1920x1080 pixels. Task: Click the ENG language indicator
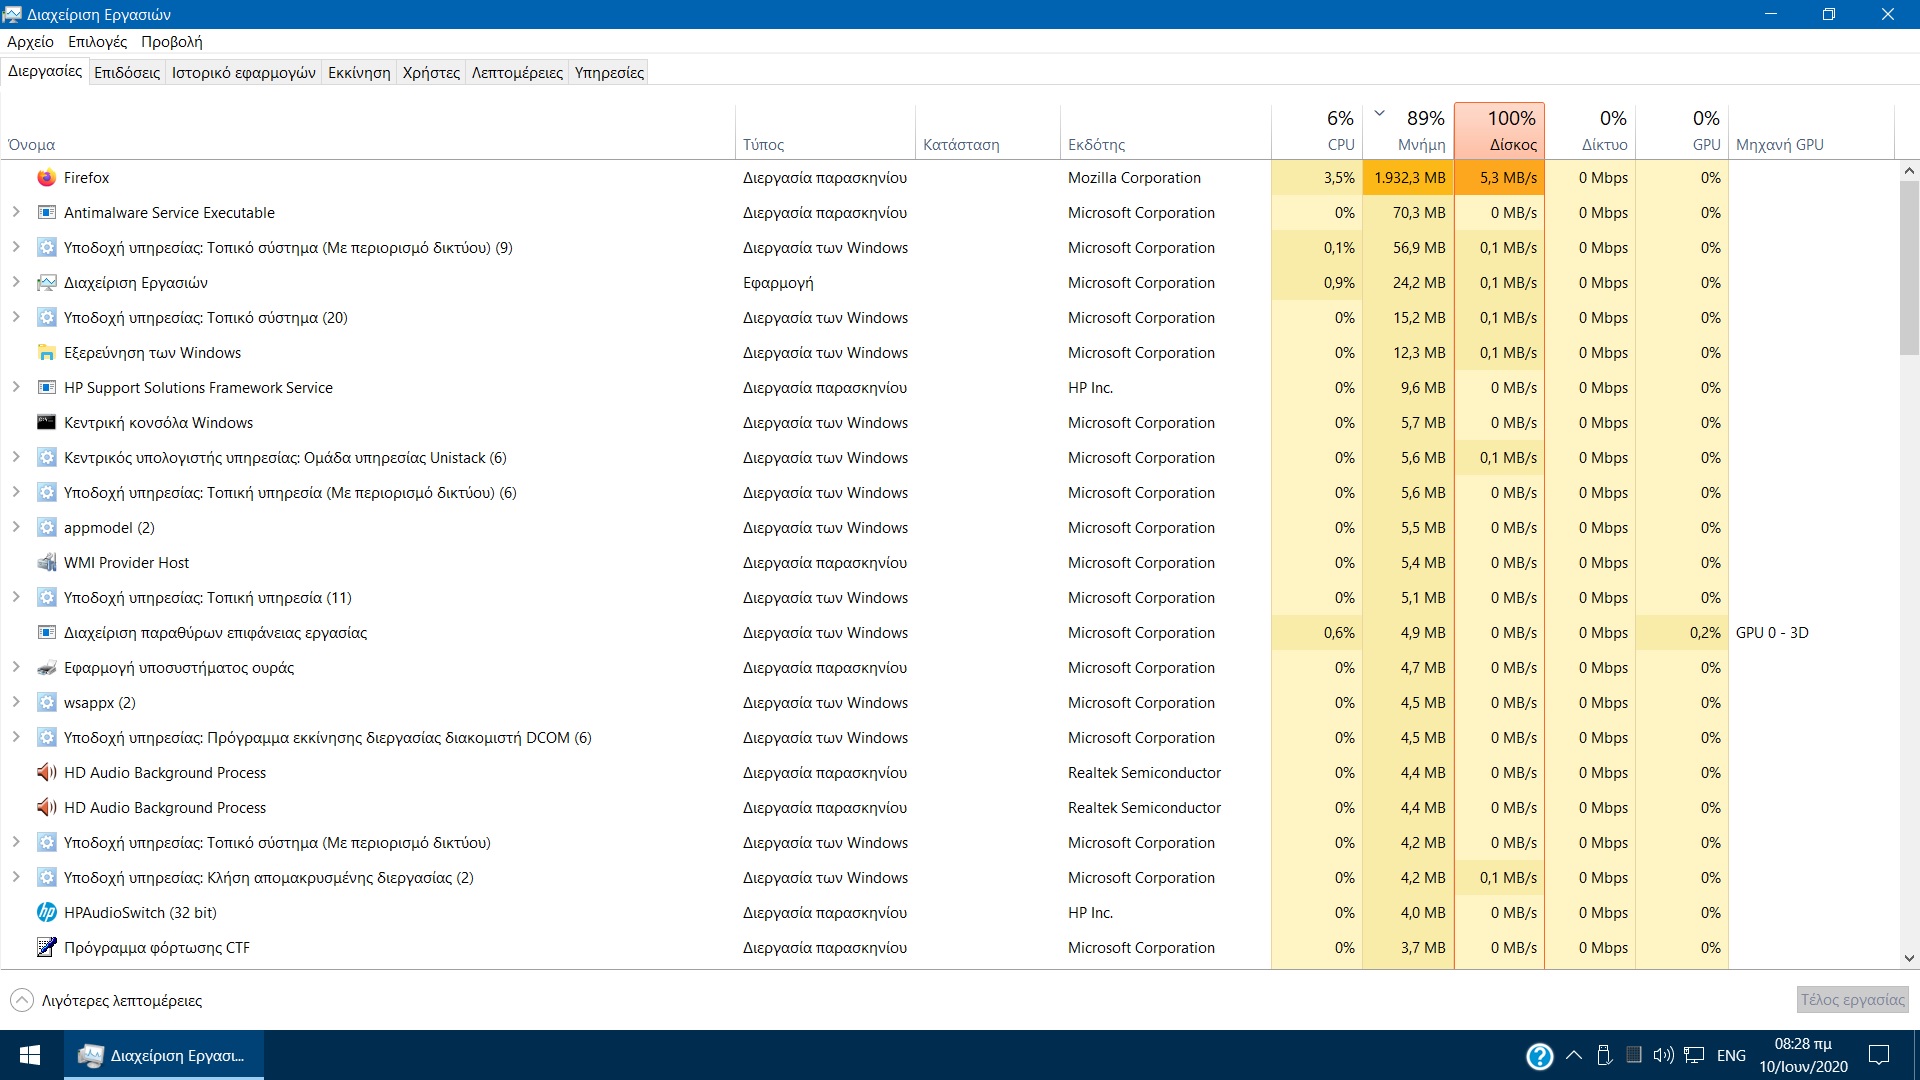[x=1731, y=1055]
